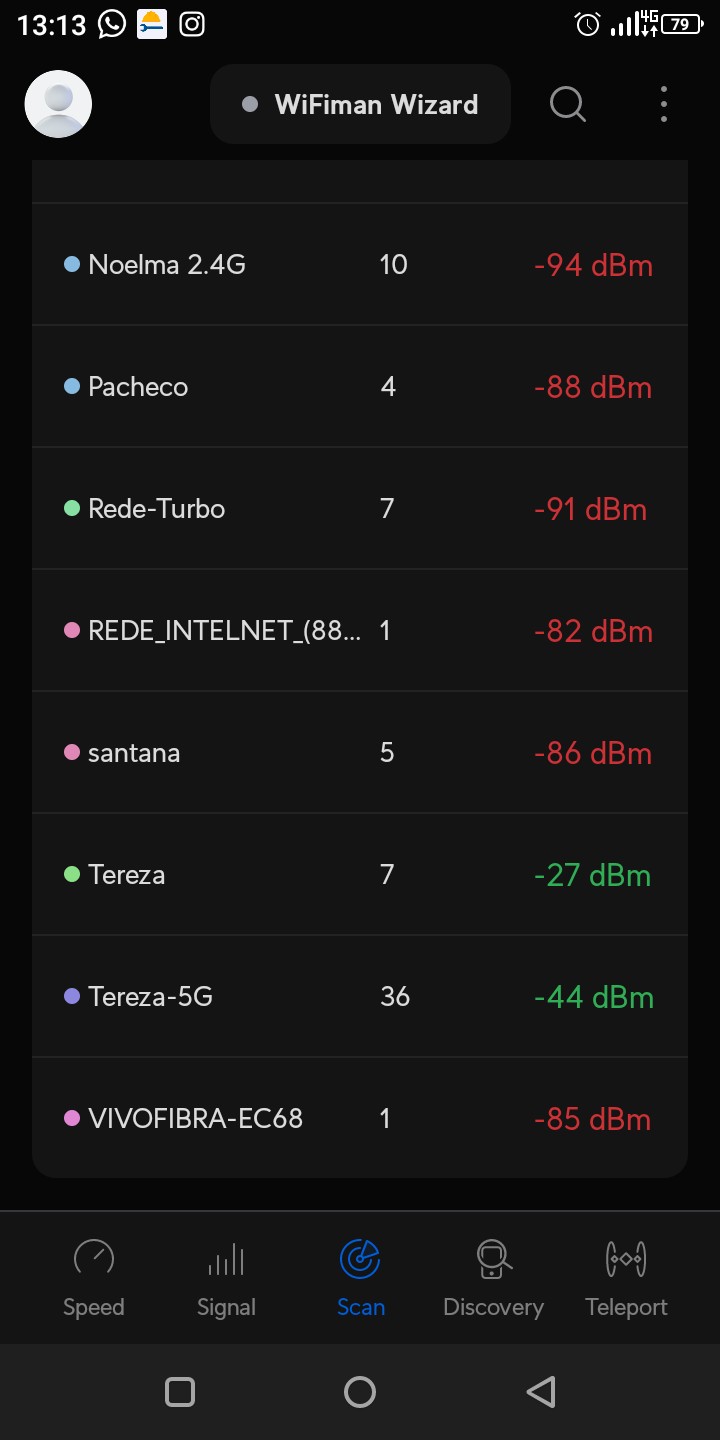Open the three-dot overflow menu
720x1440 pixels.
(664, 104)
